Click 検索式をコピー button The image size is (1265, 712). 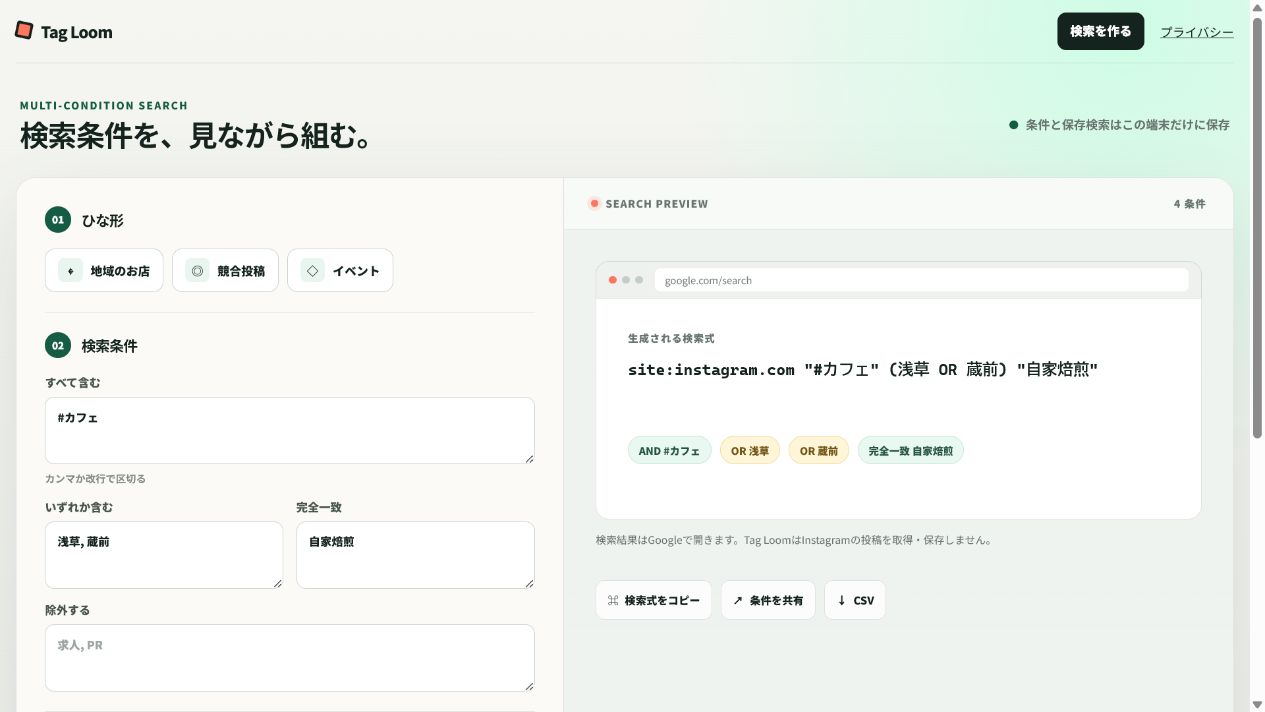[x=654, y=600]
